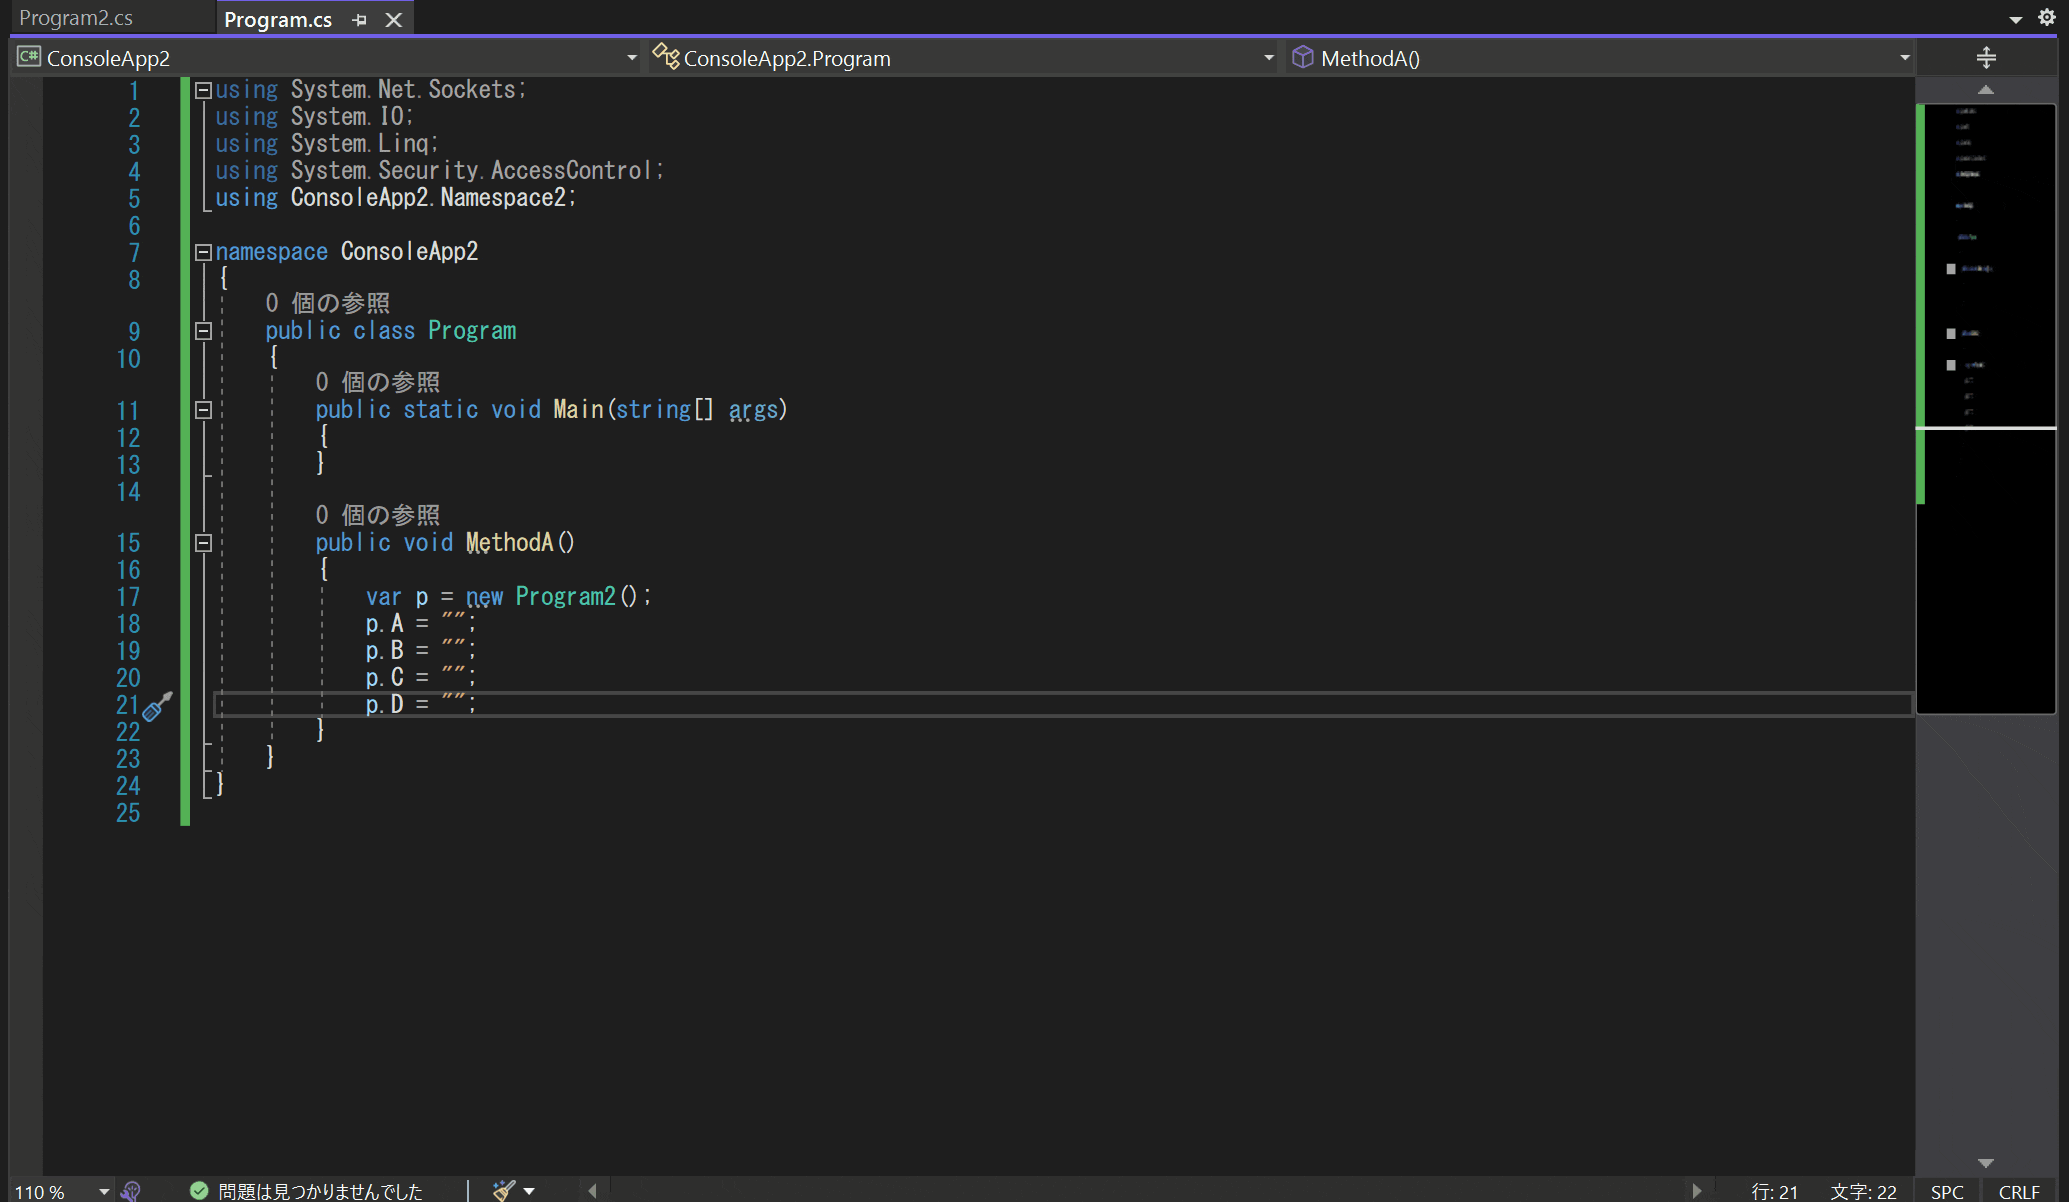Collapse the Main method outline

coord(203,410)
